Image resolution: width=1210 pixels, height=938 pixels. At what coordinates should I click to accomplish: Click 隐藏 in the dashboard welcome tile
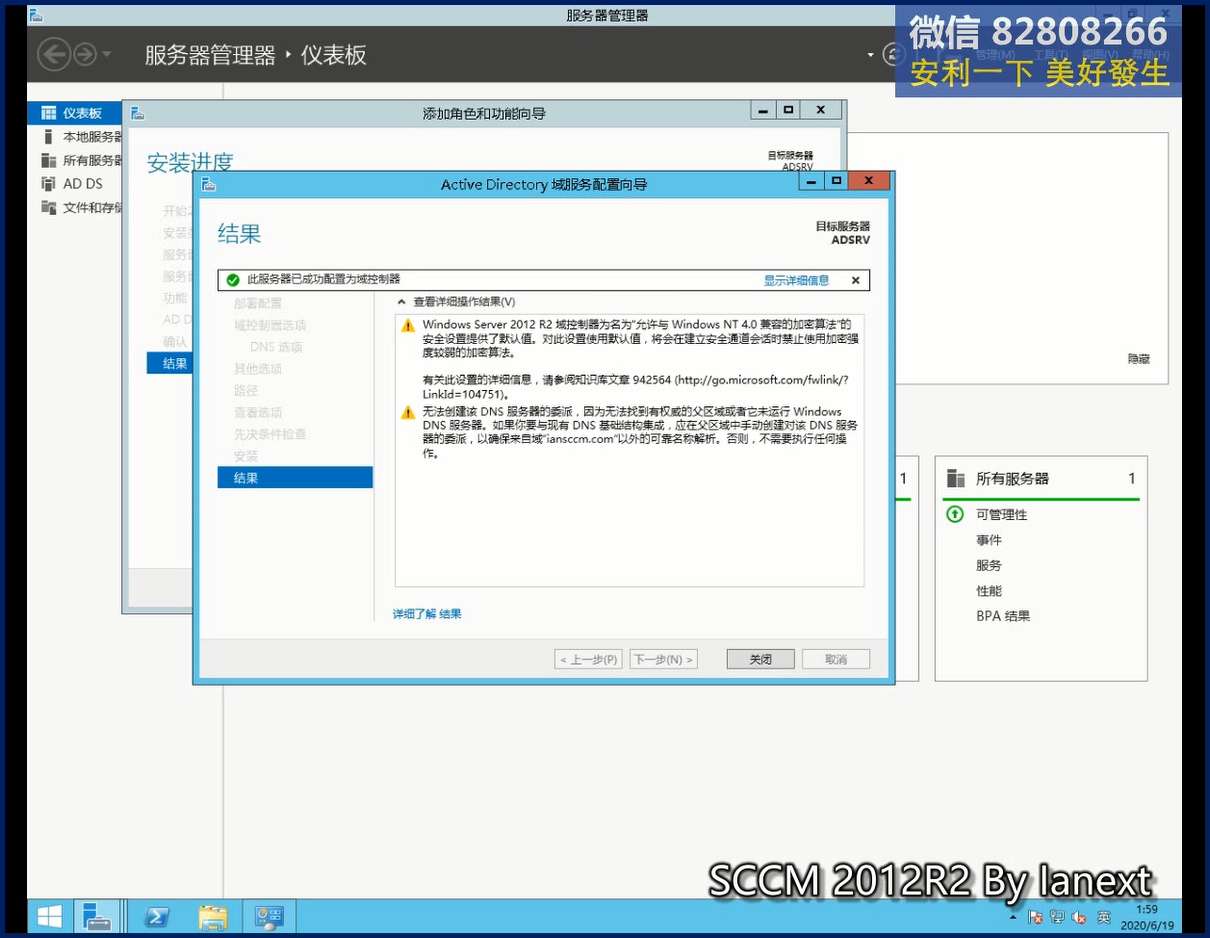tap(1139, 359)
